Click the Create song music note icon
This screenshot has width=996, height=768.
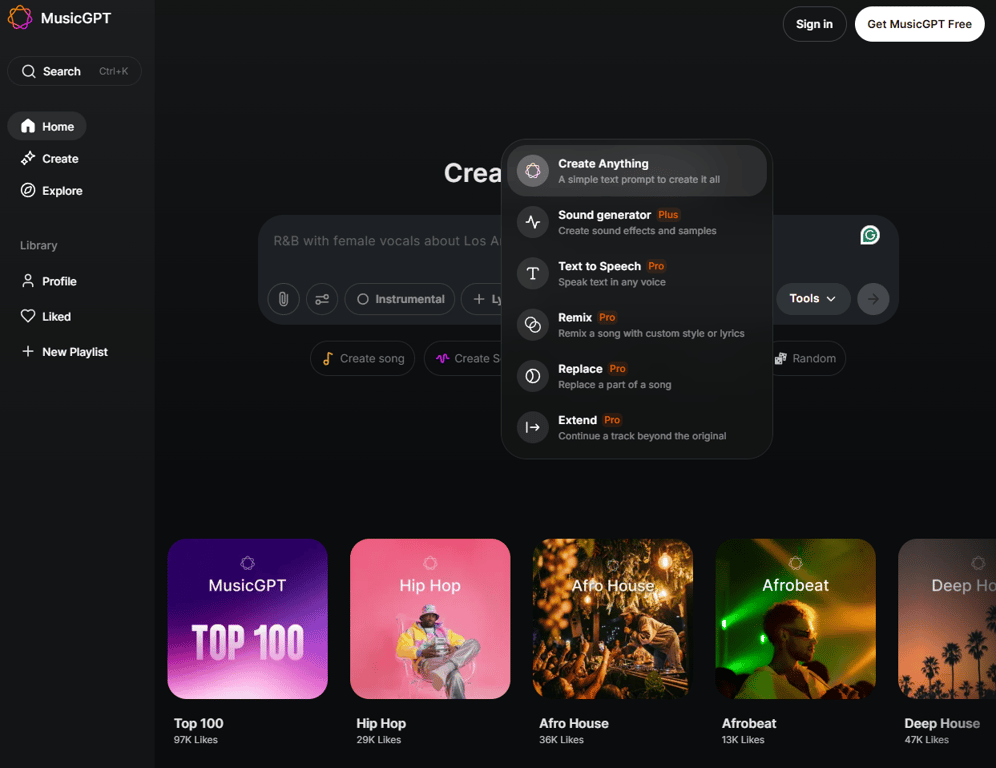point(327,358)
